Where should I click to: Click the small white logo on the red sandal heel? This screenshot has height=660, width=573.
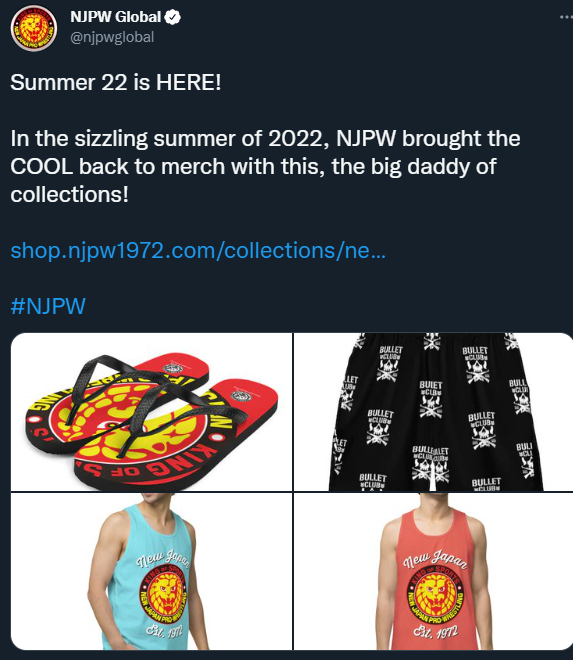pos(241,396)
